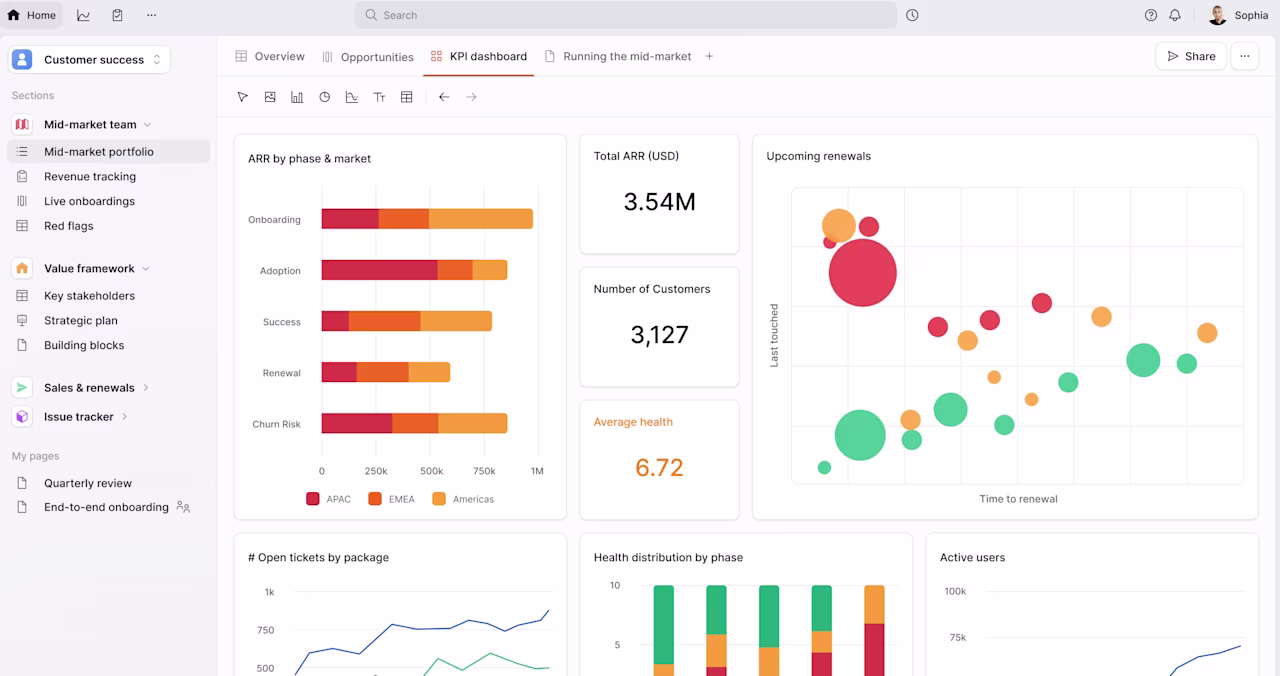Expand the Sales & renewals section
The height and width of the screenshot is (676, 1280).
(x=146, y=388)
